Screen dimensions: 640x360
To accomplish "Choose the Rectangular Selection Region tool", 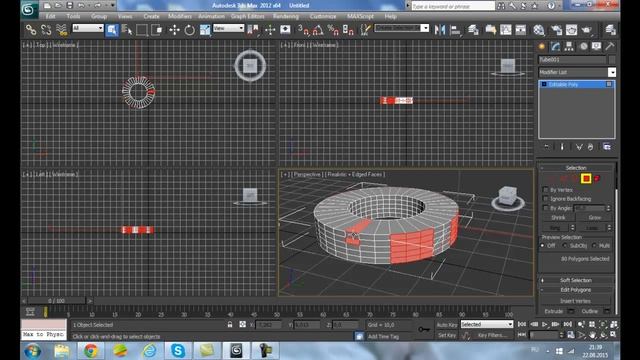I will [142, 30].
